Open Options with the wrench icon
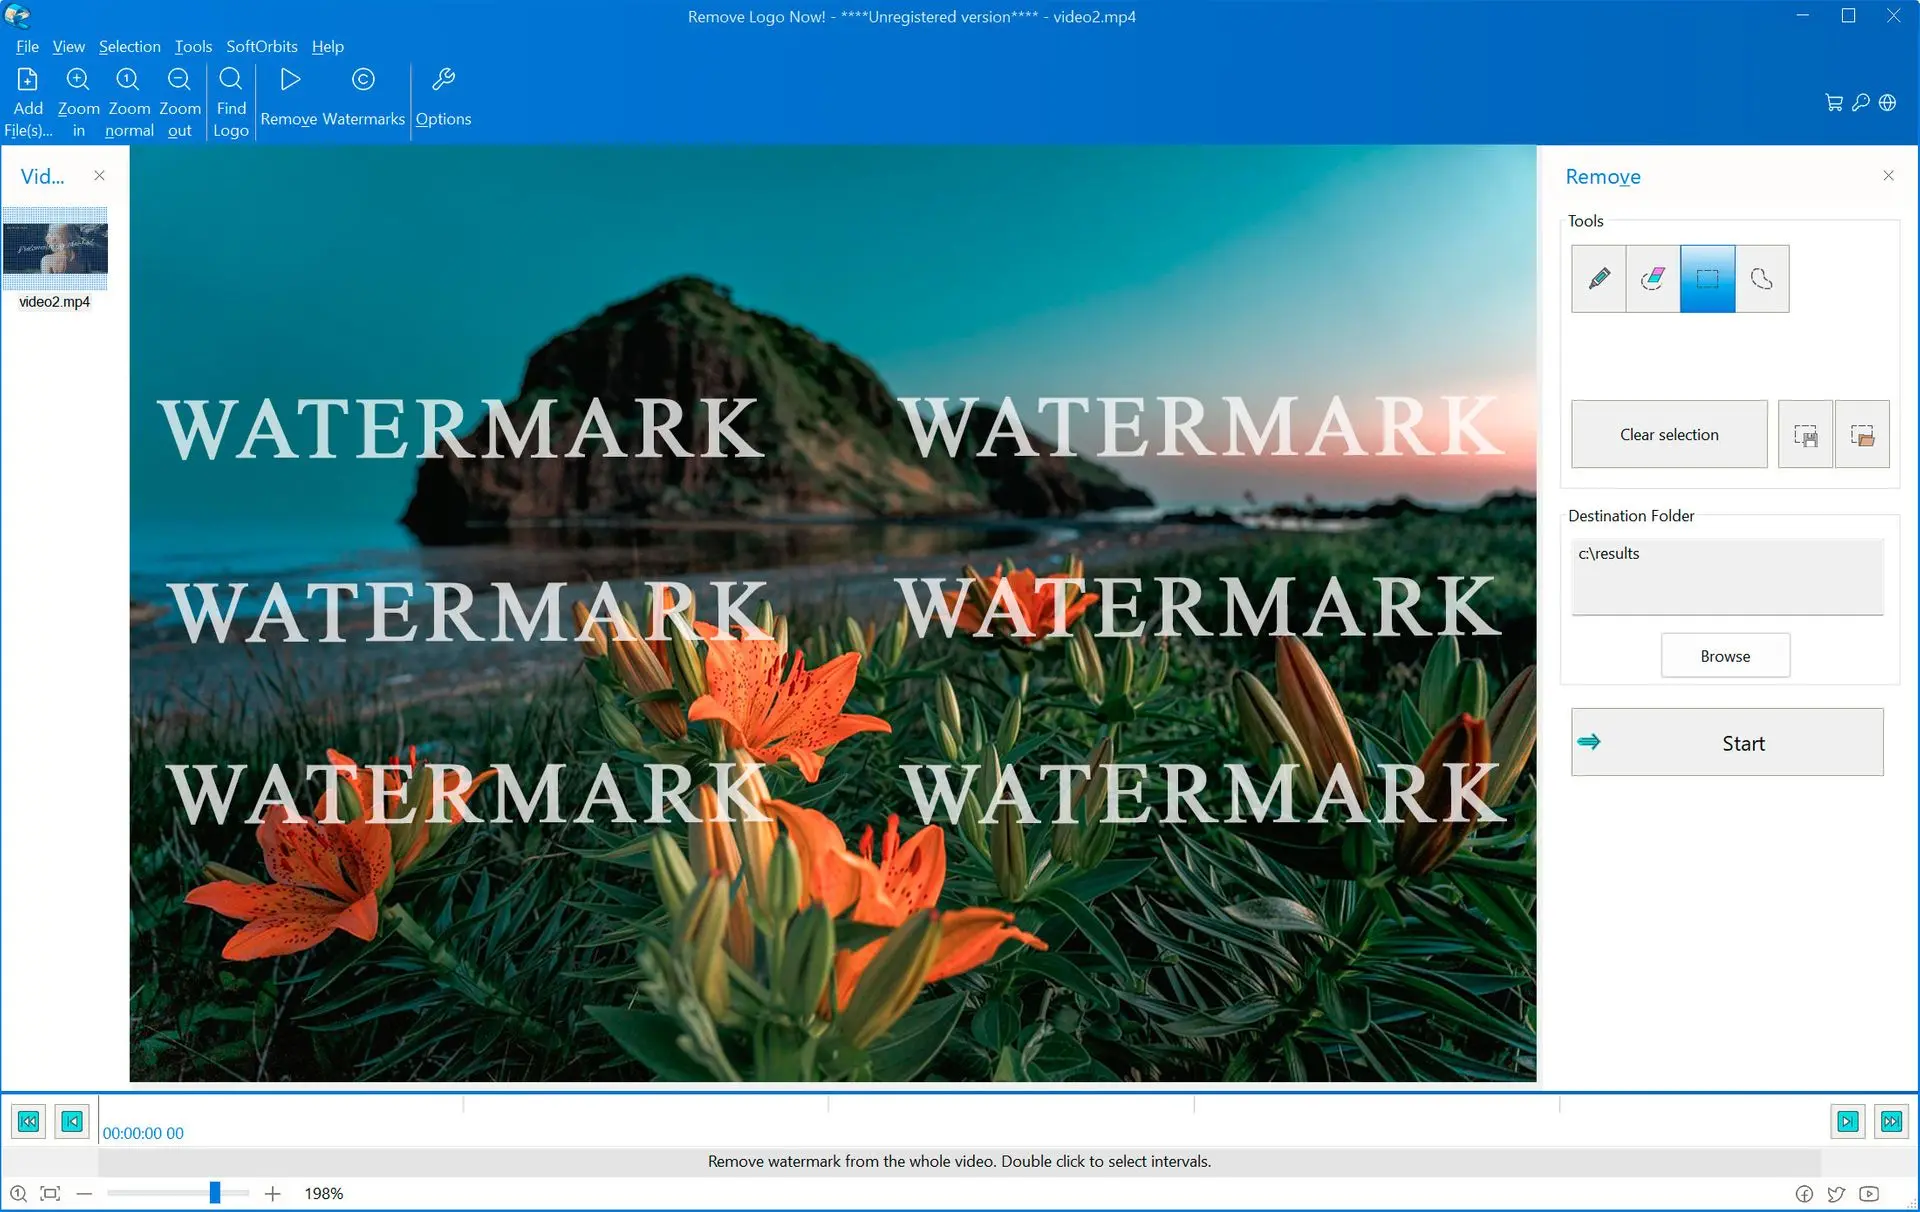The width and height of the screenshot is (1920, 1212). (x=443, y=97)
